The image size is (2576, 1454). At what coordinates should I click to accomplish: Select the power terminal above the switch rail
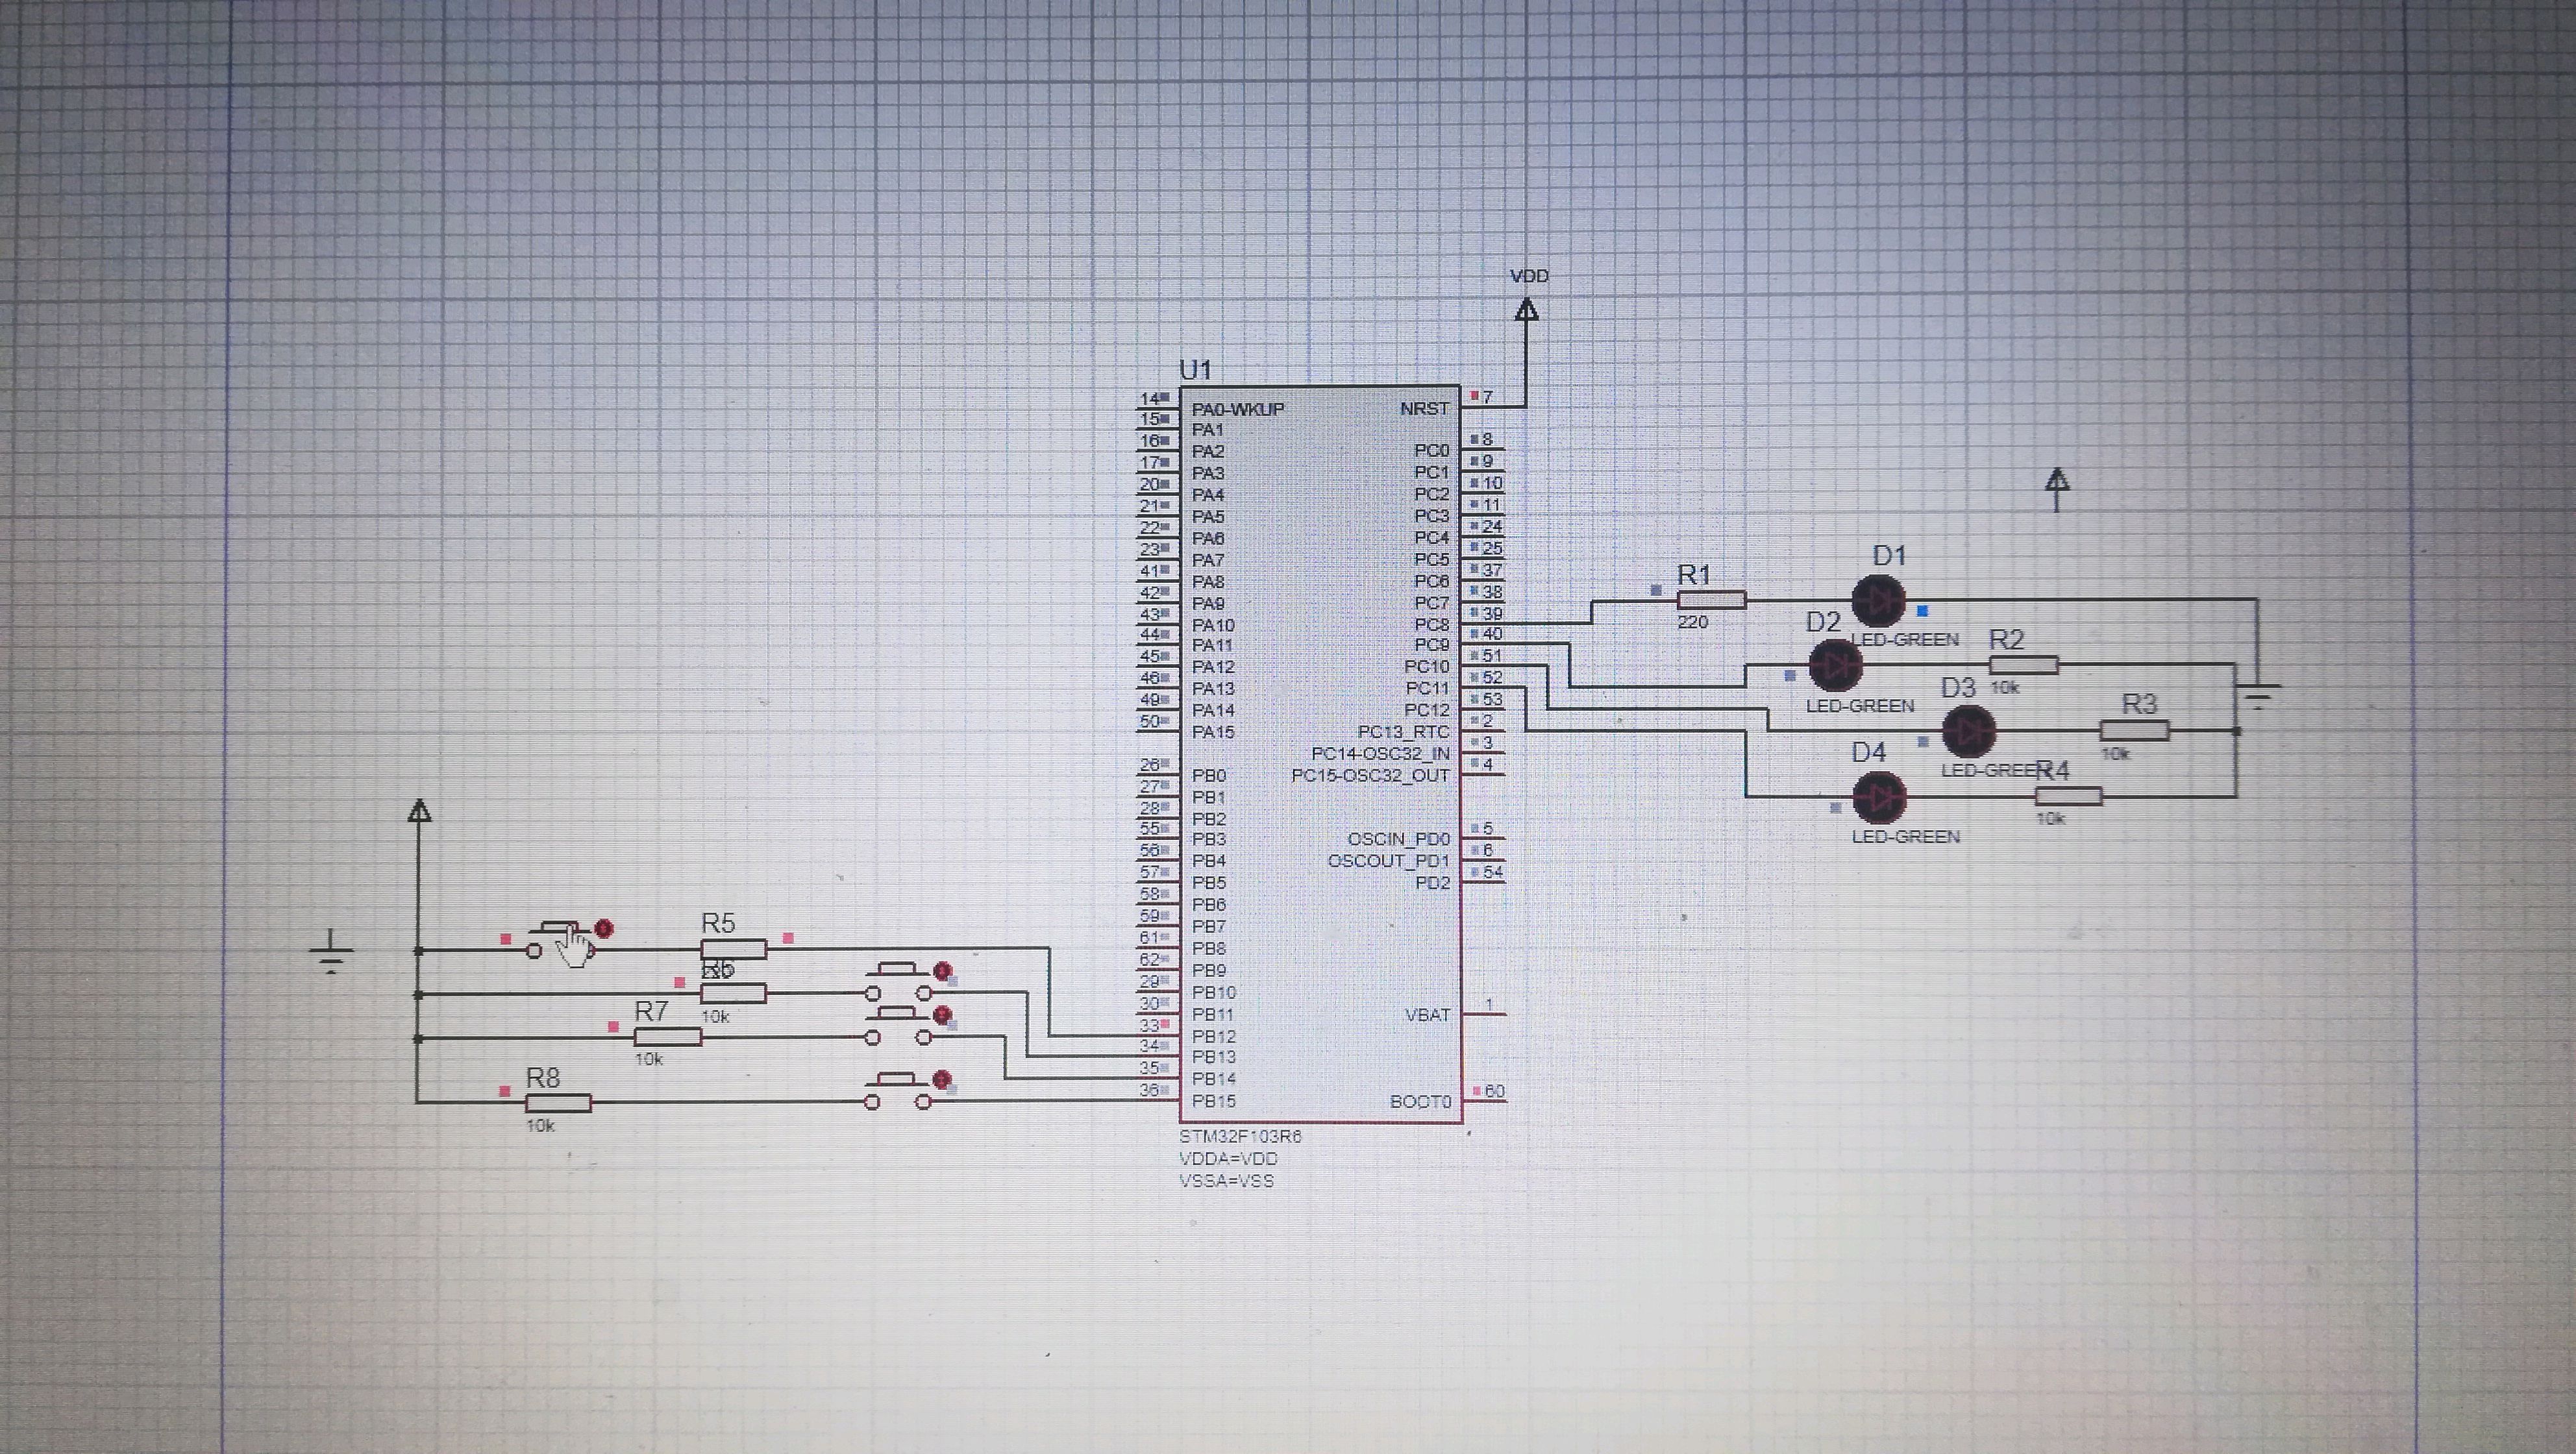click(x=420, y=812)
